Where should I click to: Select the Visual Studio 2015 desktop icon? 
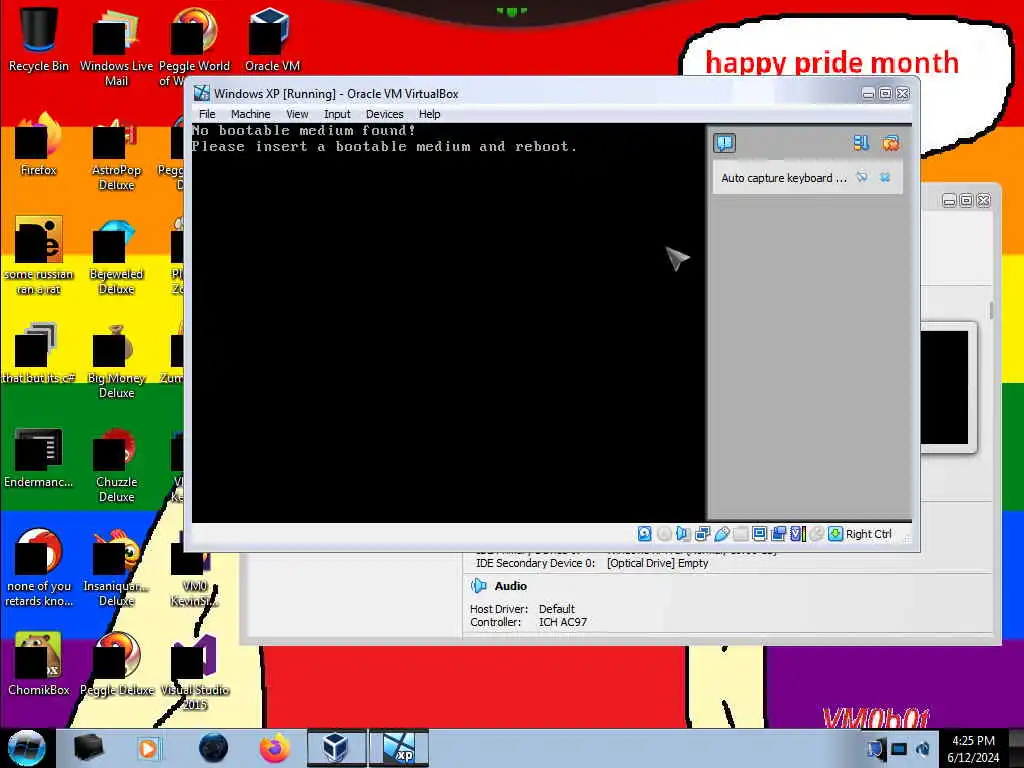tap(194, 673)
